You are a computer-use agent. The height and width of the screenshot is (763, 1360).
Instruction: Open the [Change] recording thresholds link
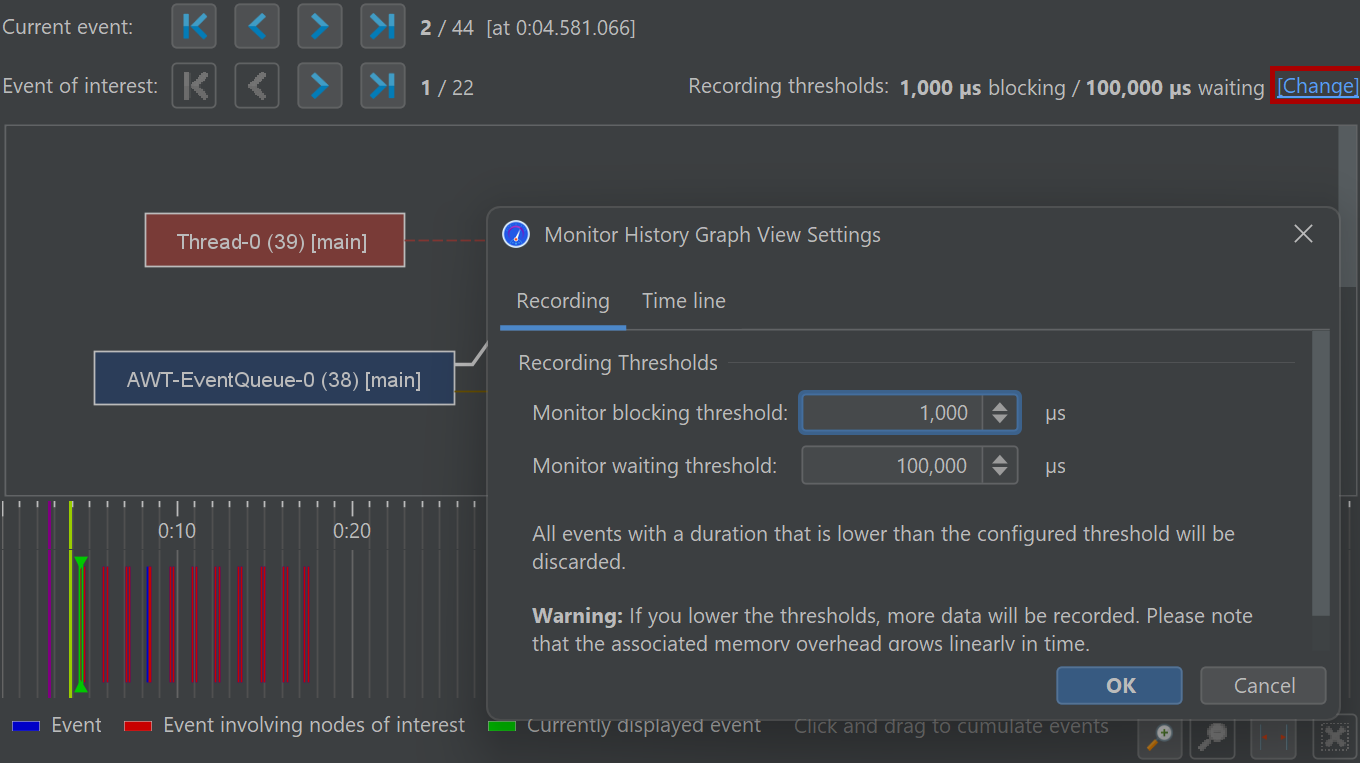[1316, 86]
